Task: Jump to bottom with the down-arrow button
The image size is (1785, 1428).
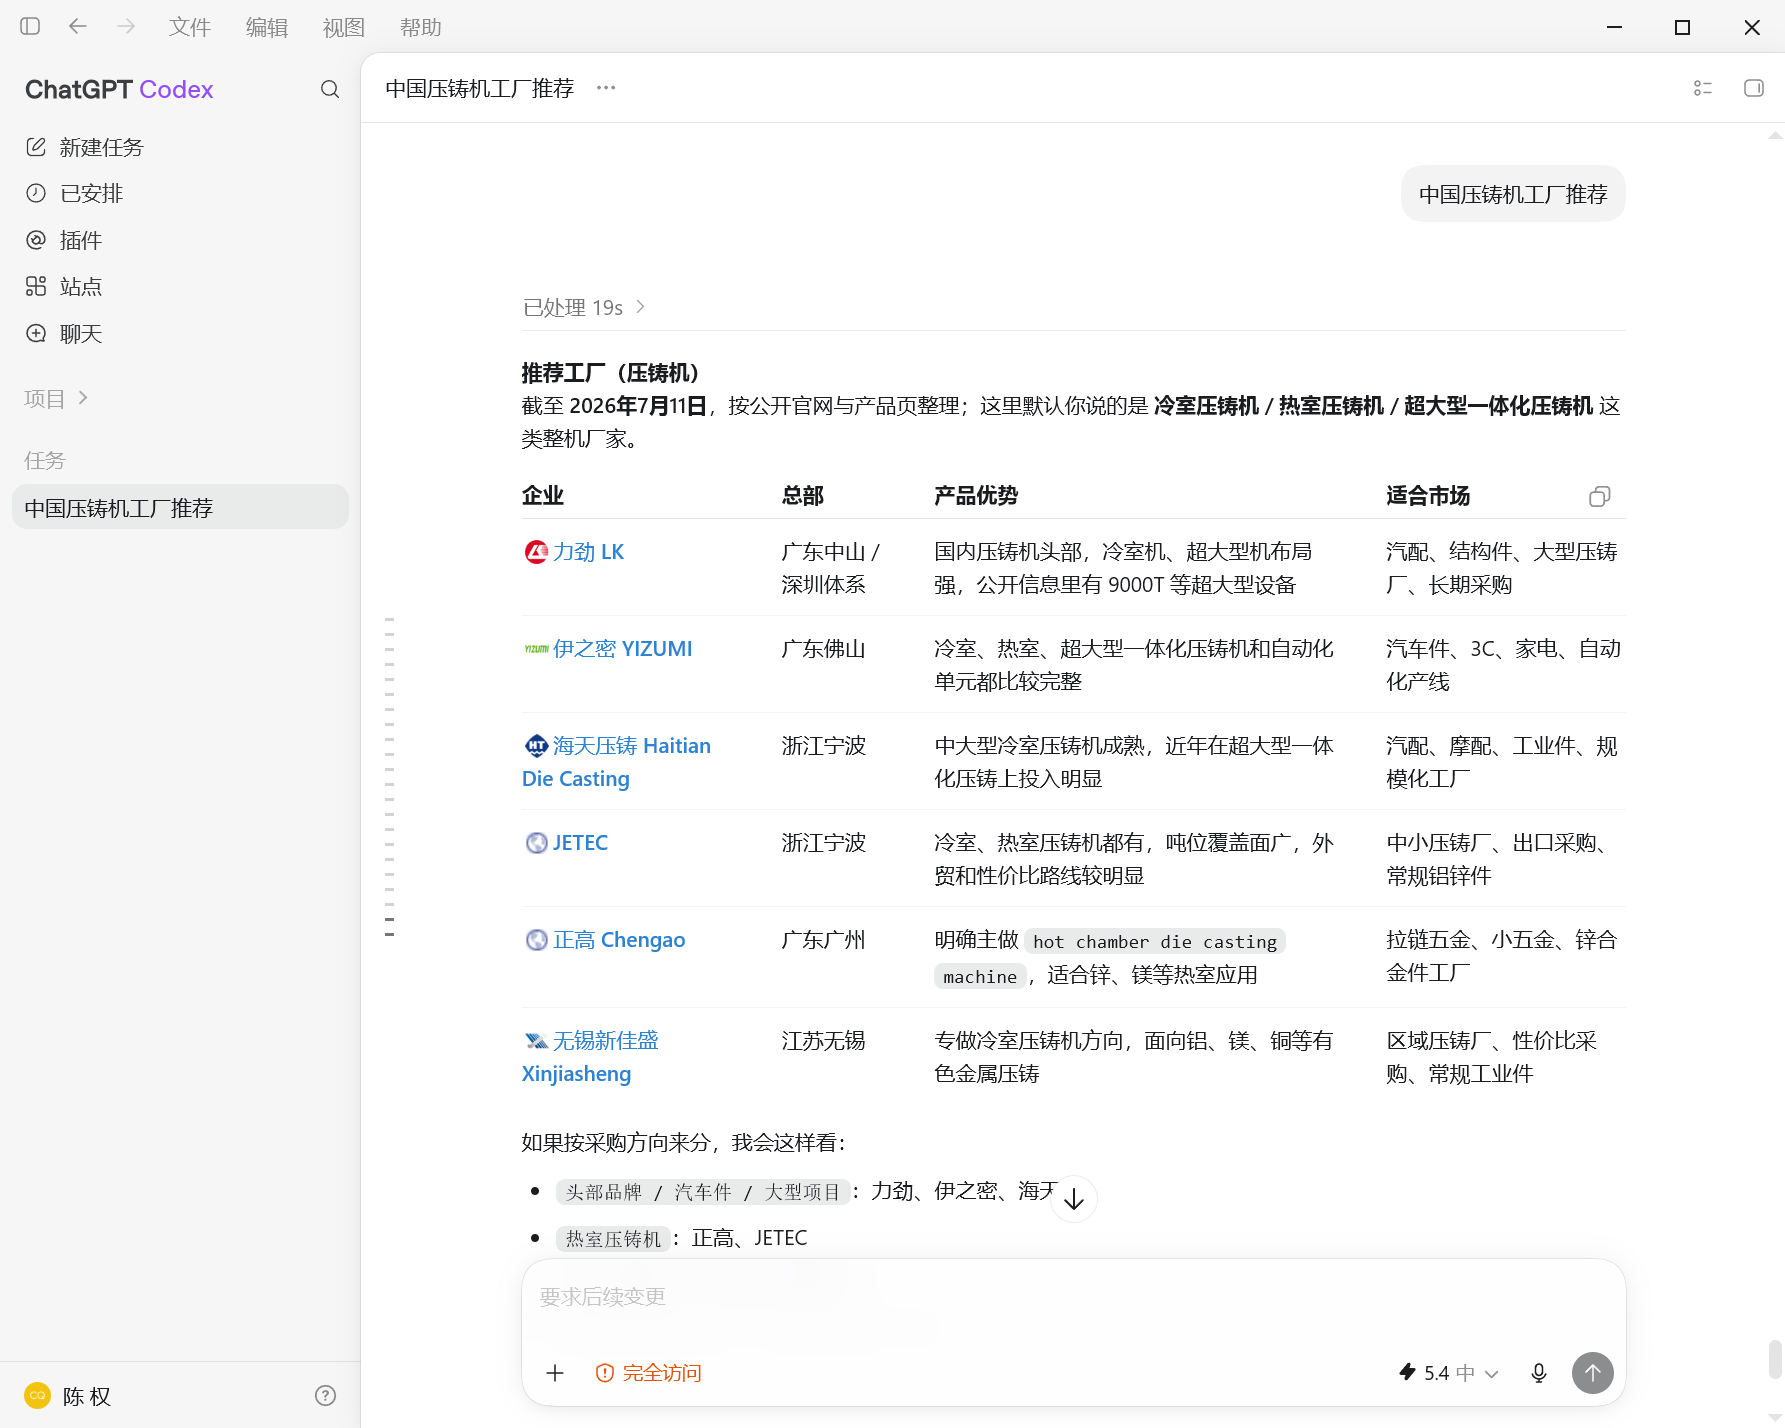Action: [1074, 1198]
